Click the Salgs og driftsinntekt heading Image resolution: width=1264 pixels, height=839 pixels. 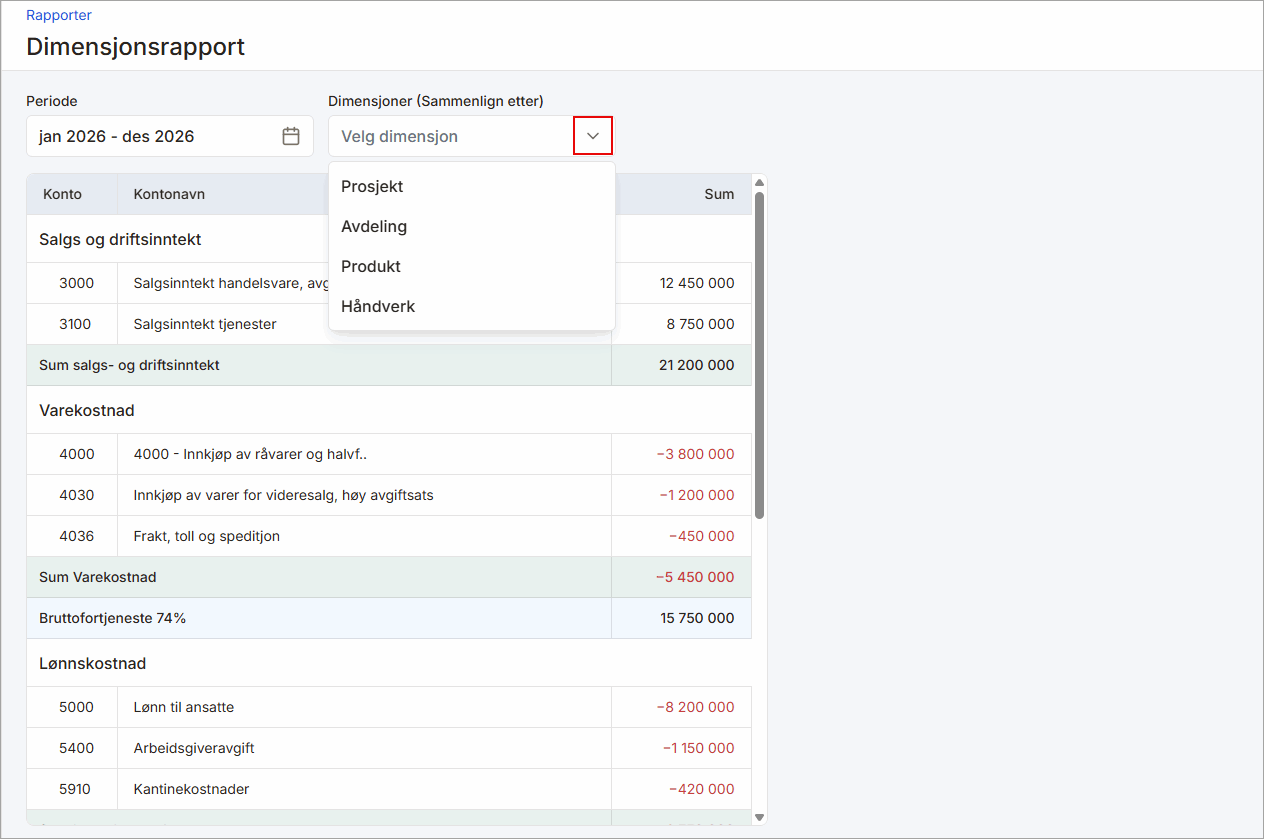[120, 239]
